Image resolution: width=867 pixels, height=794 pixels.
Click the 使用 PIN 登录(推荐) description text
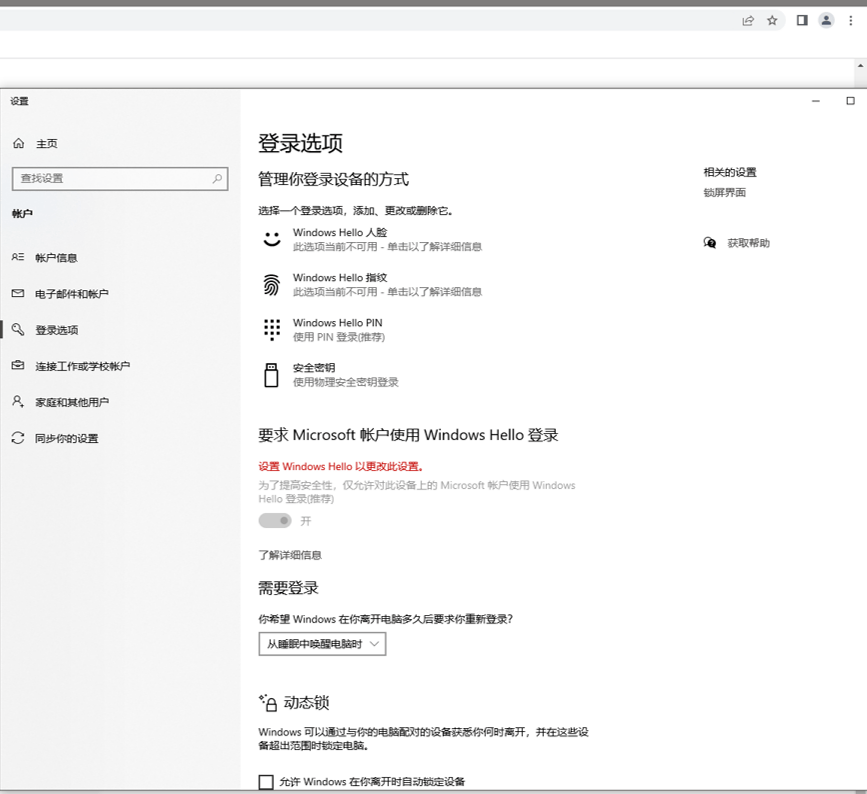[339, 337]
